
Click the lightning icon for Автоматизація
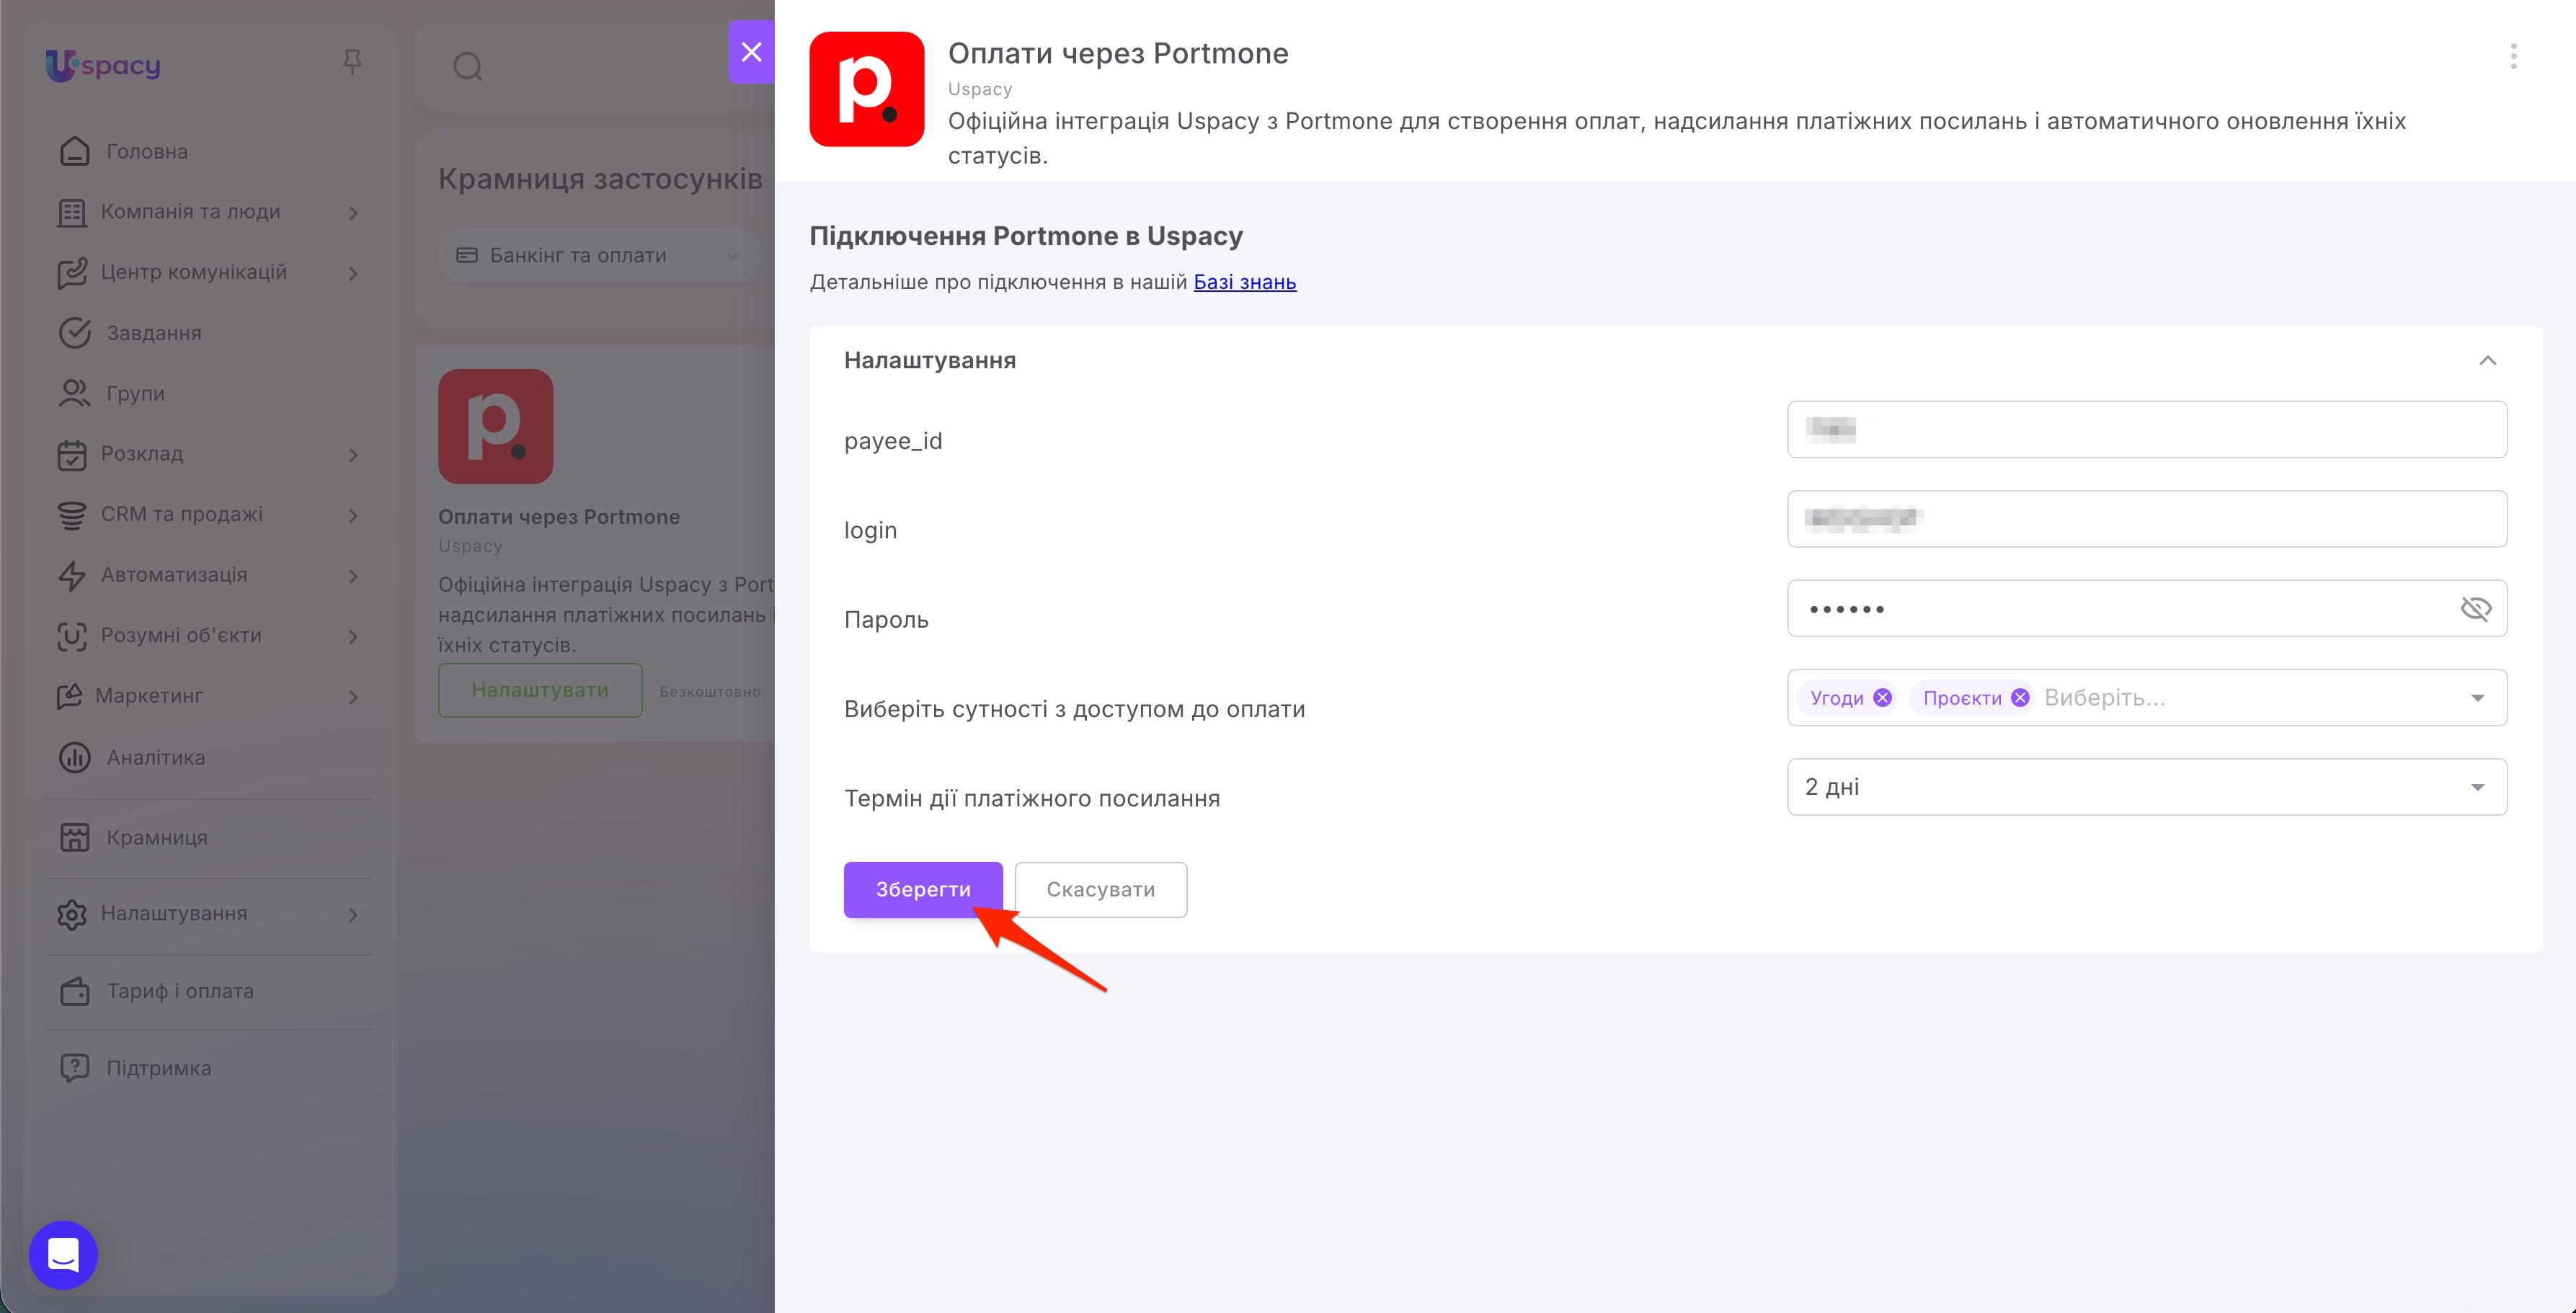click(72, 576)
